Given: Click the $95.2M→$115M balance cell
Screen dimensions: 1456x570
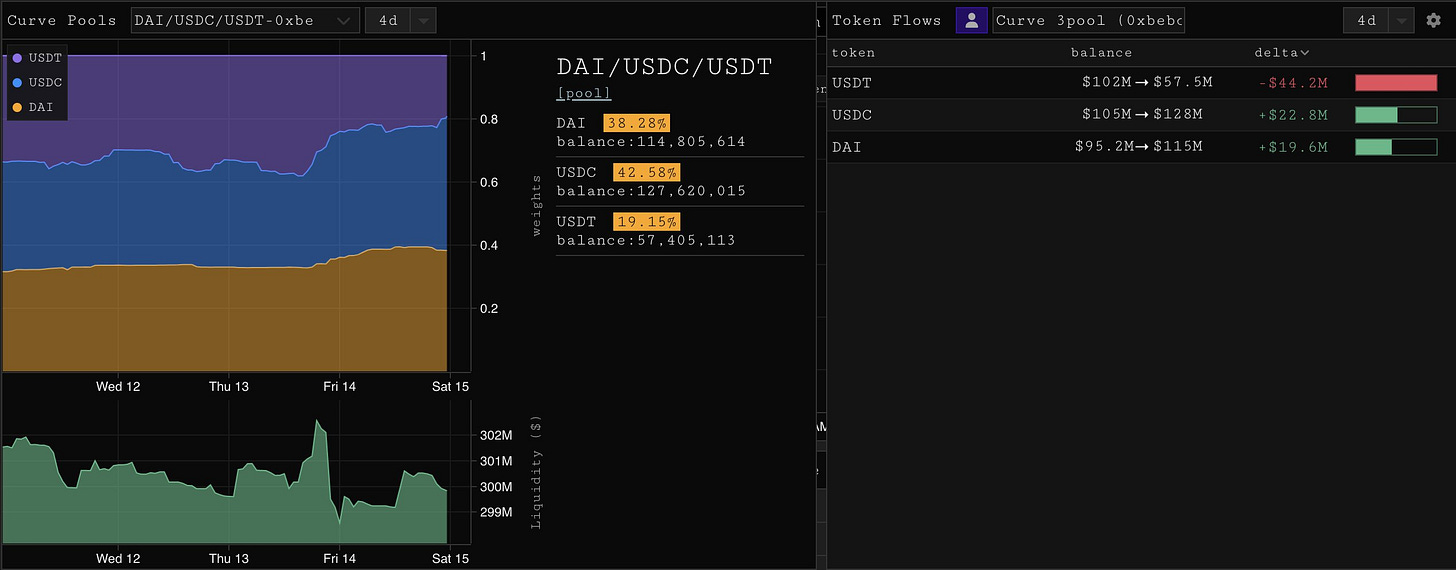Looking at the screenshot, I should [1138, 148].
